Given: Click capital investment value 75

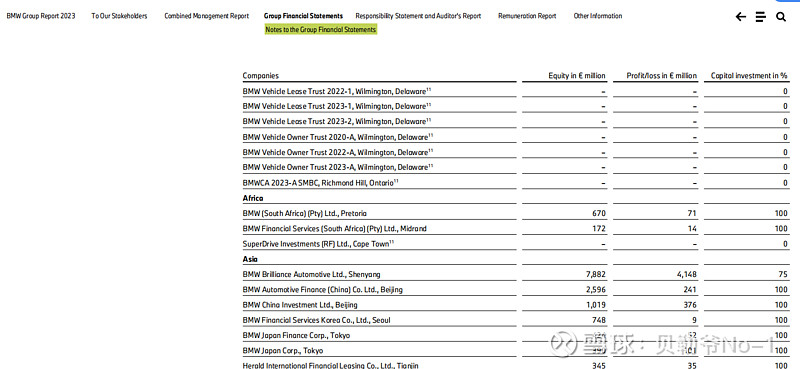Looking at the screenshot, I should point(783,275).
